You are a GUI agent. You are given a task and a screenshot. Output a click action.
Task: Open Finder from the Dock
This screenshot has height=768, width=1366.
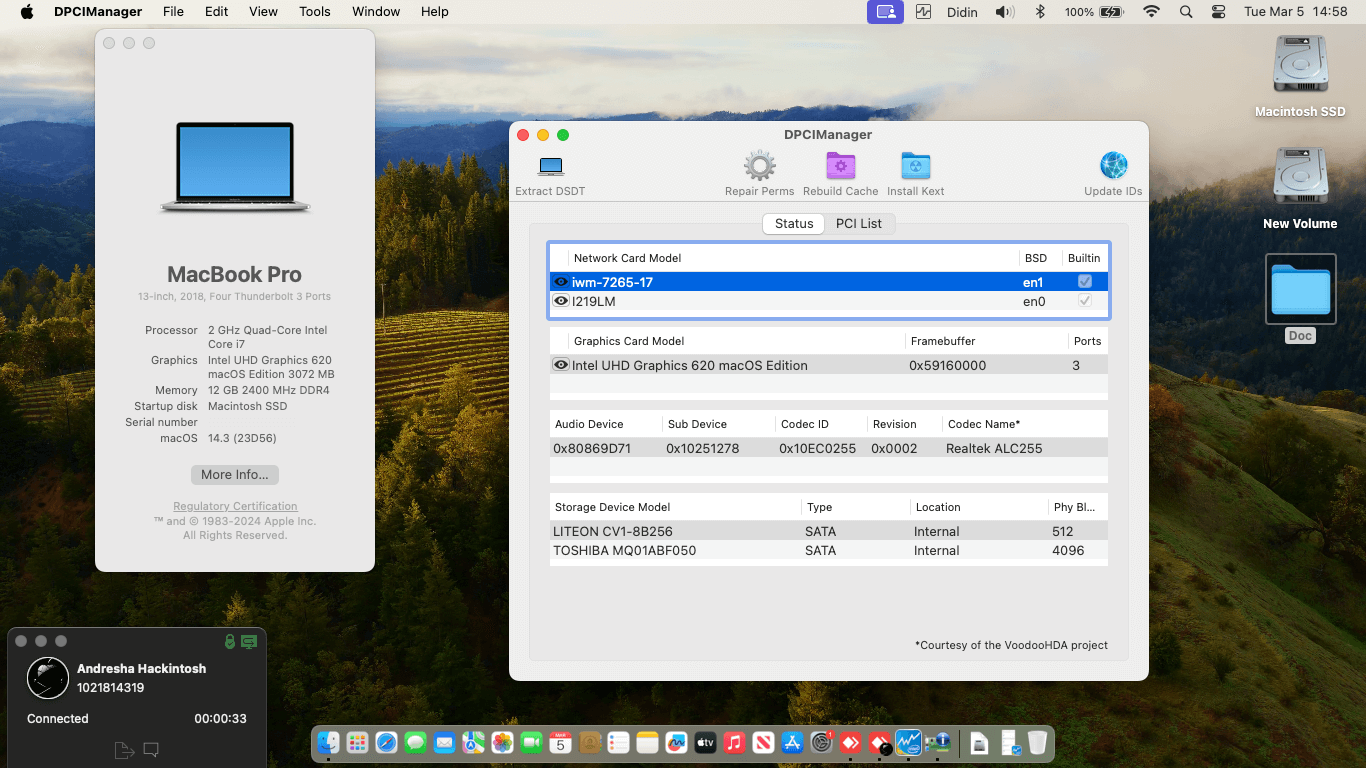coord(328,742)
